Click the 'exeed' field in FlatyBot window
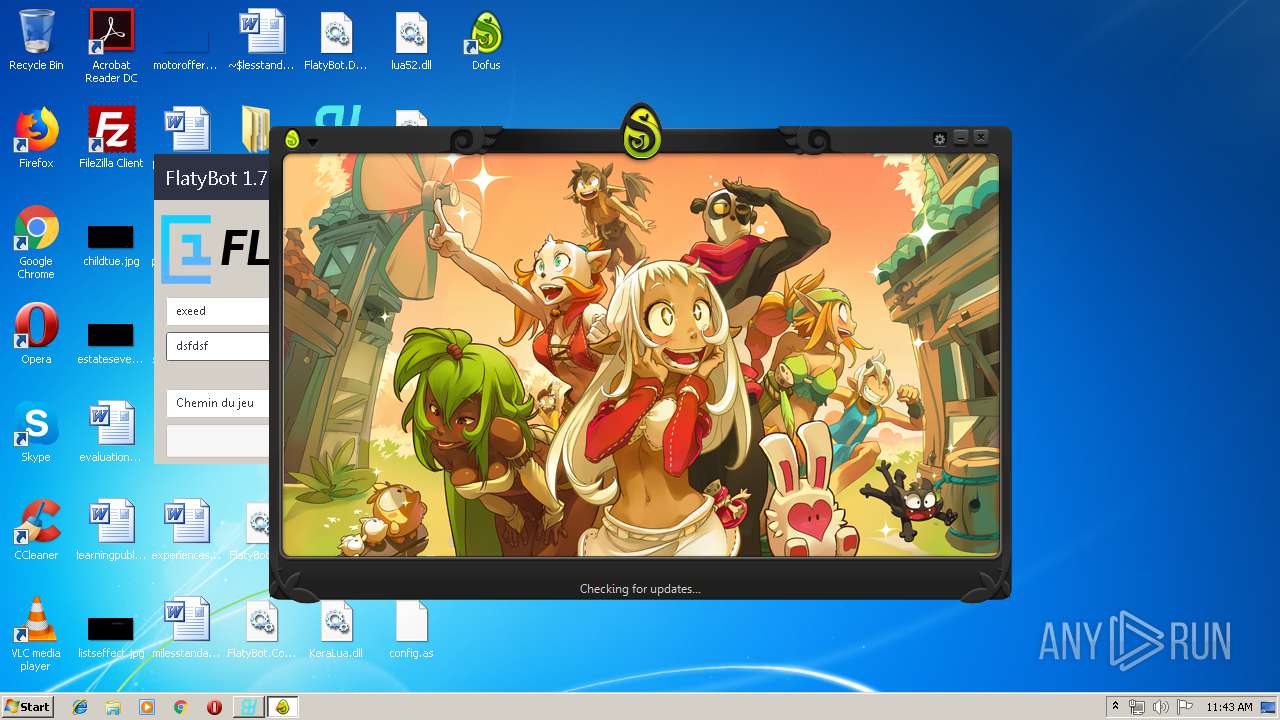This screenshot has height=720, width=1280. pyautogui.click(x=218, y=311)
